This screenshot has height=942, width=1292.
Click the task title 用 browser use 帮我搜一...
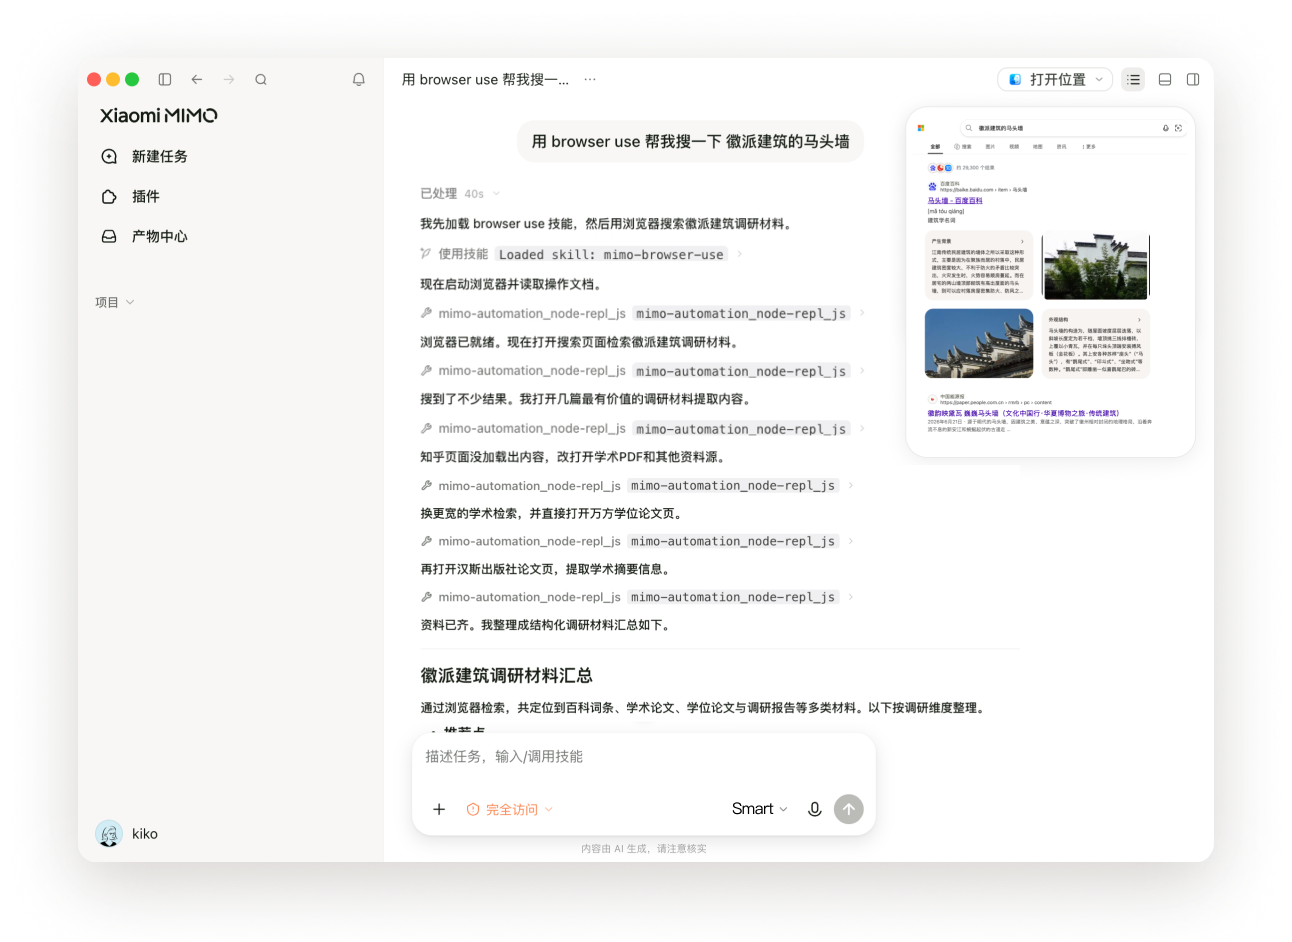[x=485, y=79]
